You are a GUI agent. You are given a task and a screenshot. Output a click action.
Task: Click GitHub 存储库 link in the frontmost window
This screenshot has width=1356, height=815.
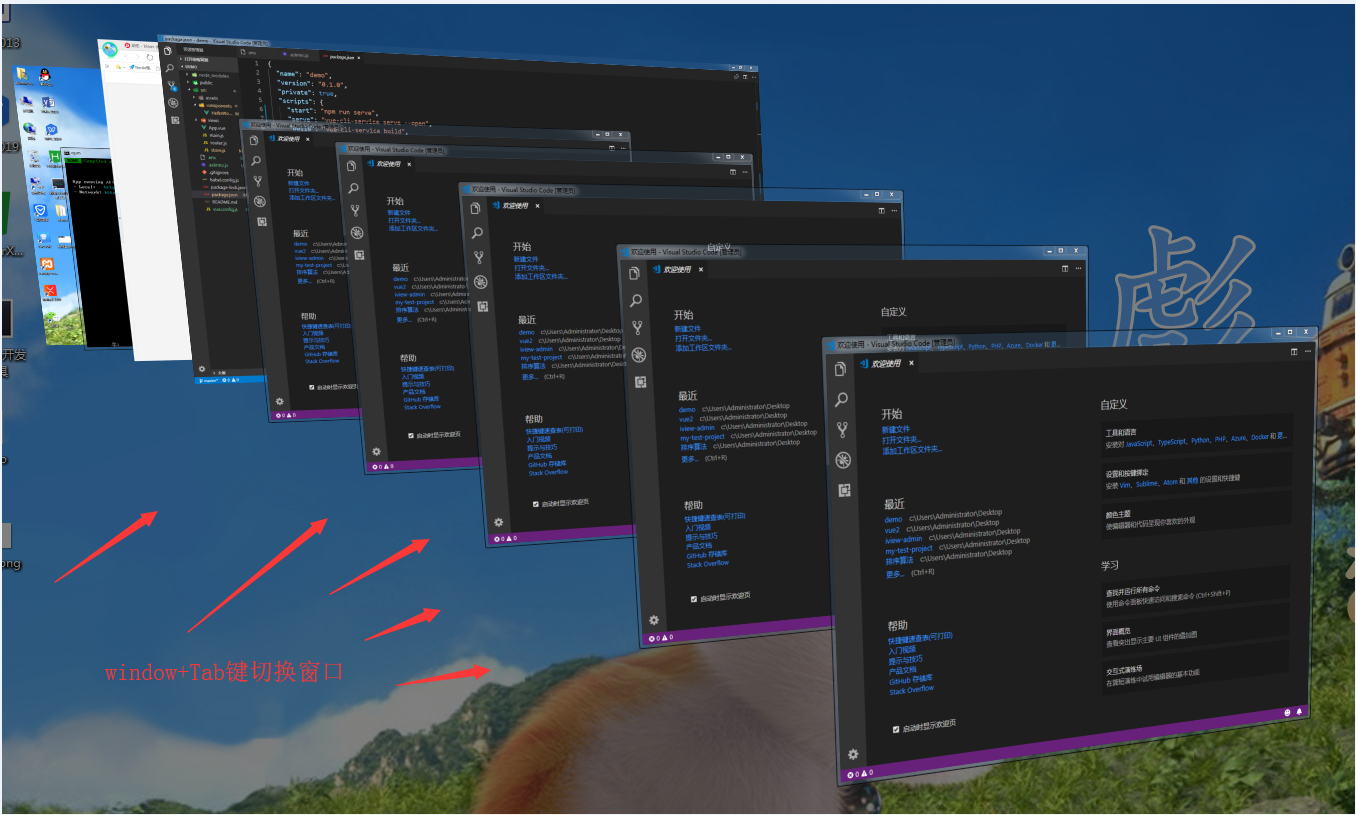(910, 679)
